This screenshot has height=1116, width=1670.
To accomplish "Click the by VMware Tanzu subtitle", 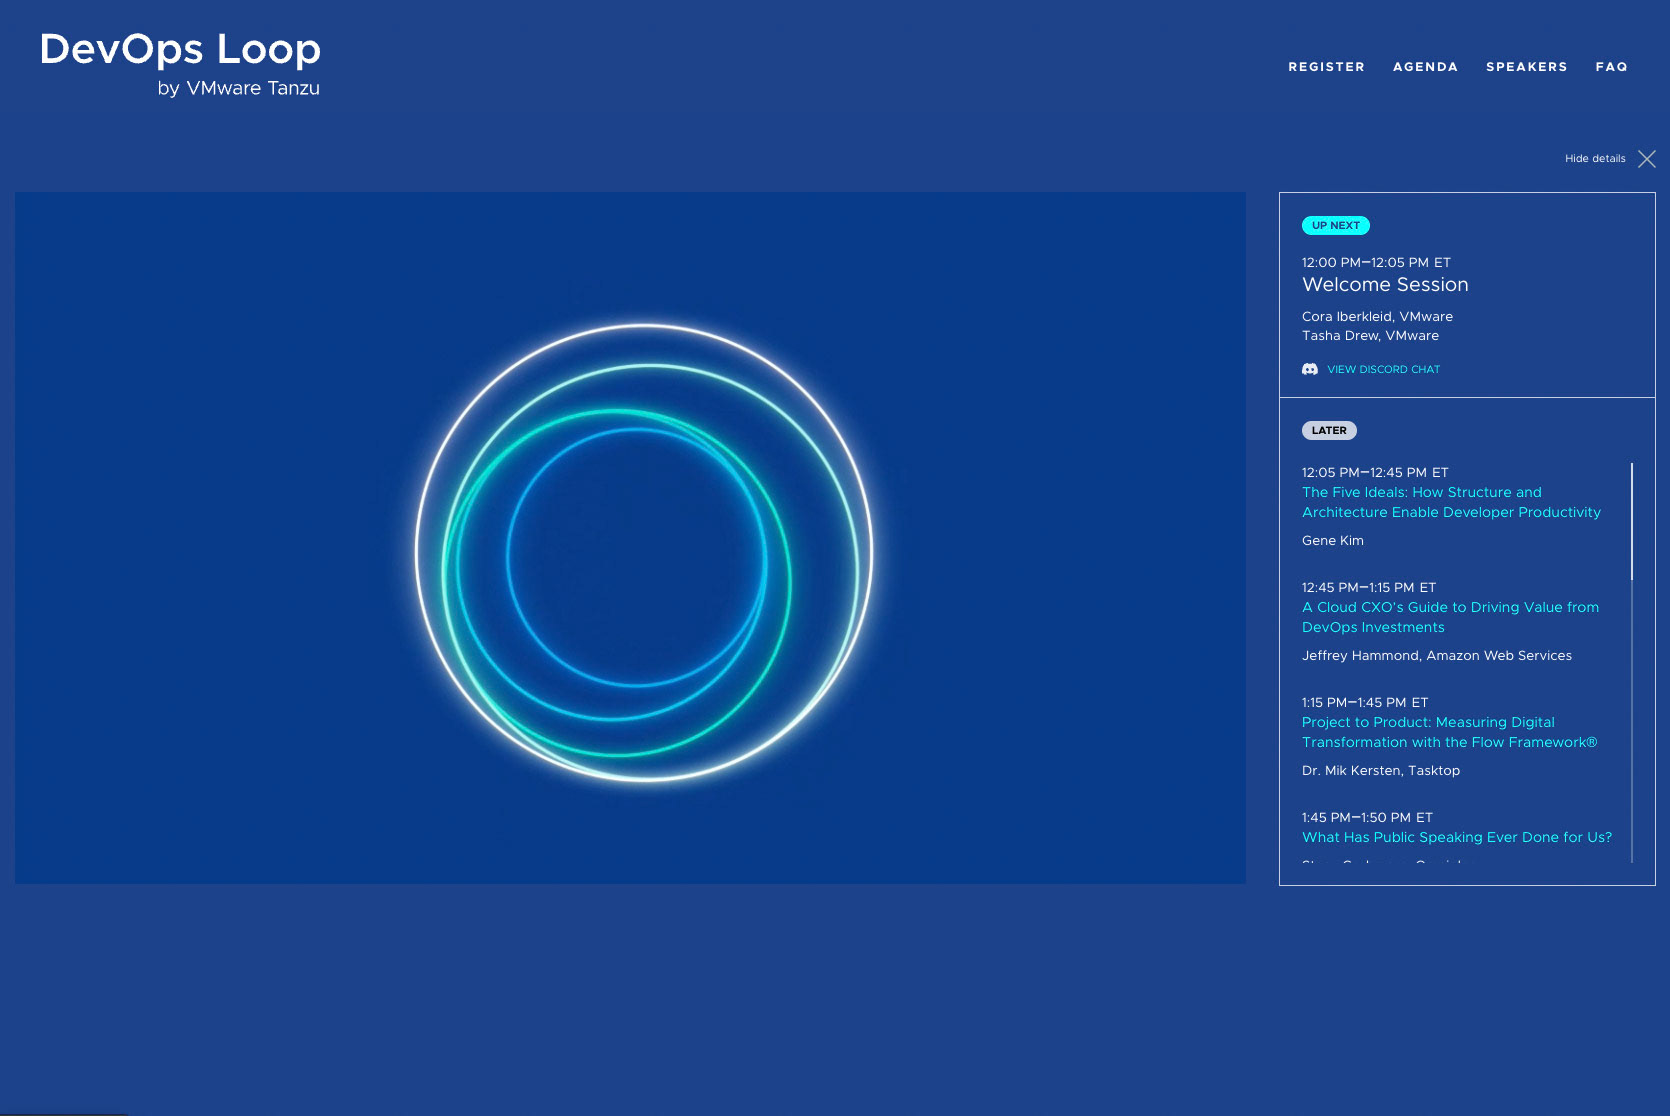I will coord(239,88).
